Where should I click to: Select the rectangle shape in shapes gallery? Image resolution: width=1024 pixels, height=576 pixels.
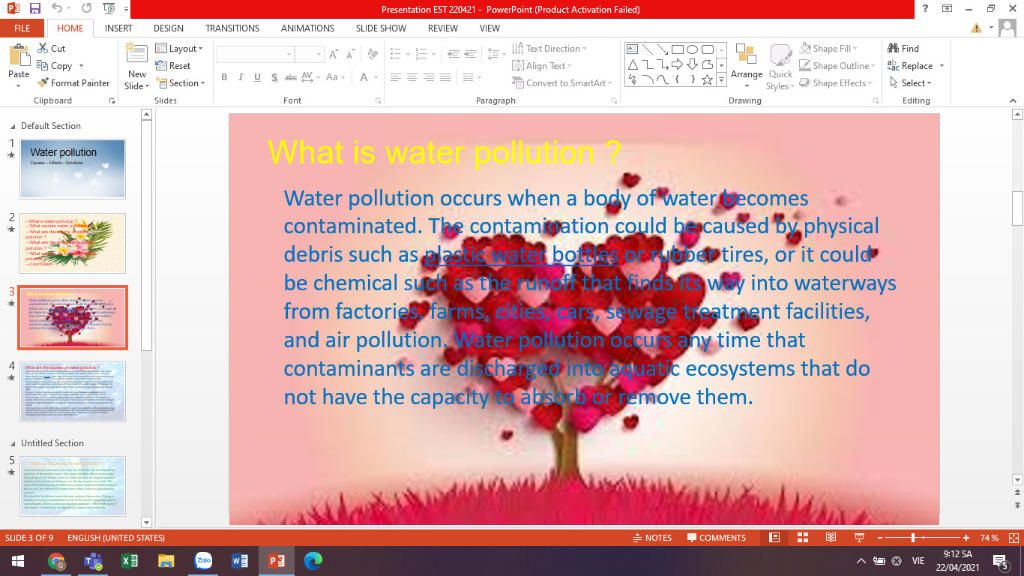tap(677, 48)
